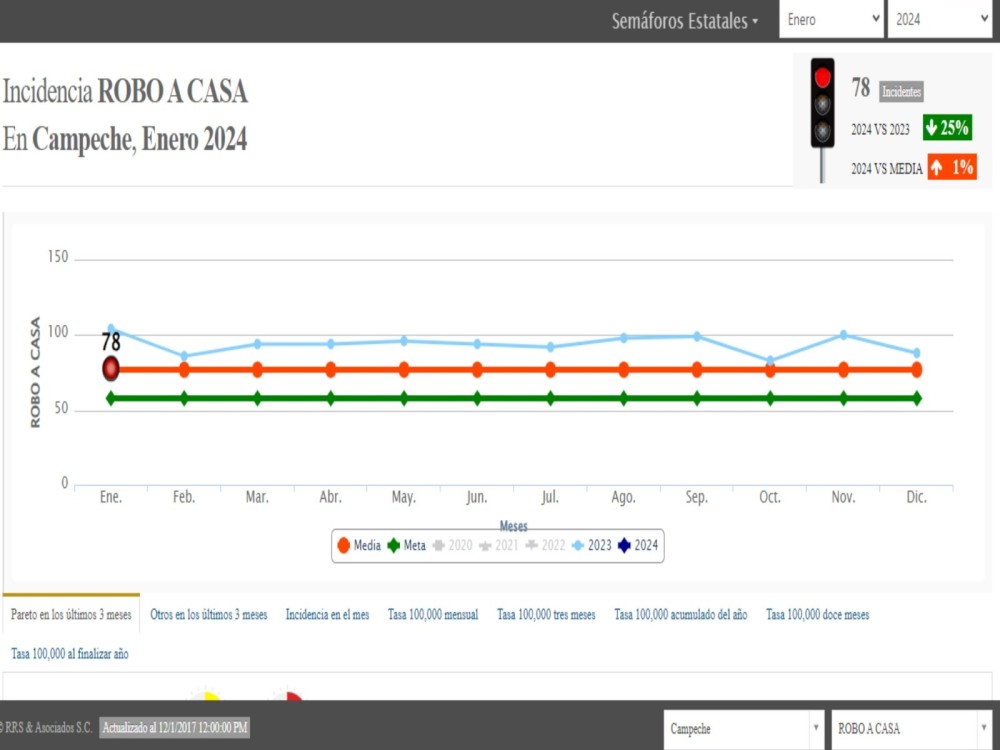1000x750 pixels.
Task: Hide the 2023 series in legend
Action: coord(592,546)
